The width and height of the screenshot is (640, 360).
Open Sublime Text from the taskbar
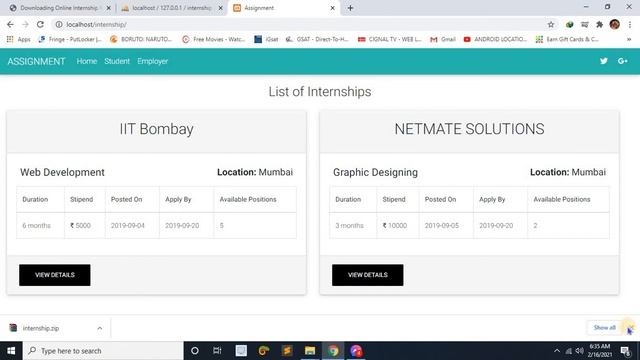click(287, 351)
